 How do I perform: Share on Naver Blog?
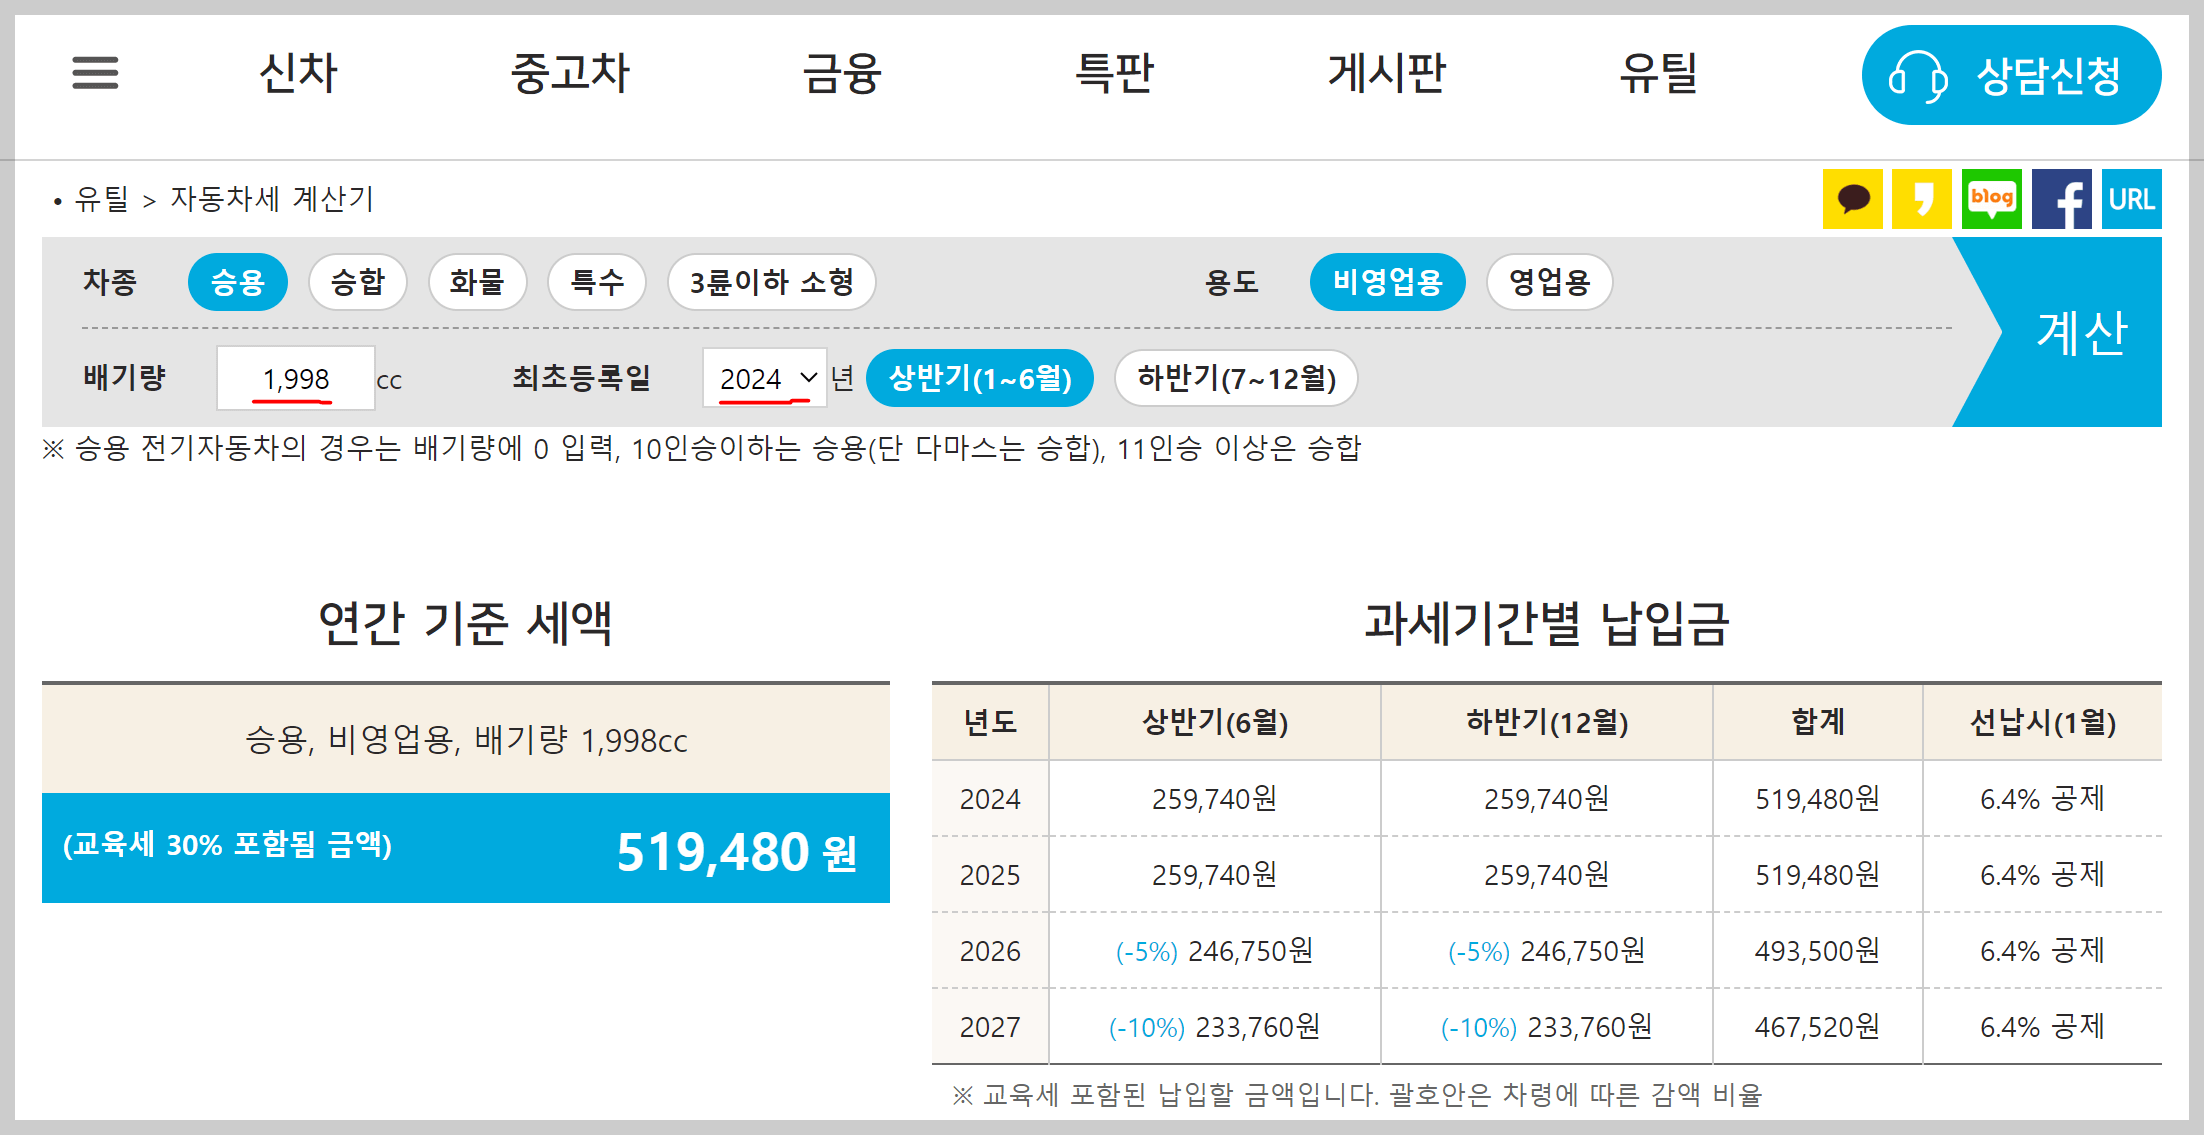tap(1992, 199)
